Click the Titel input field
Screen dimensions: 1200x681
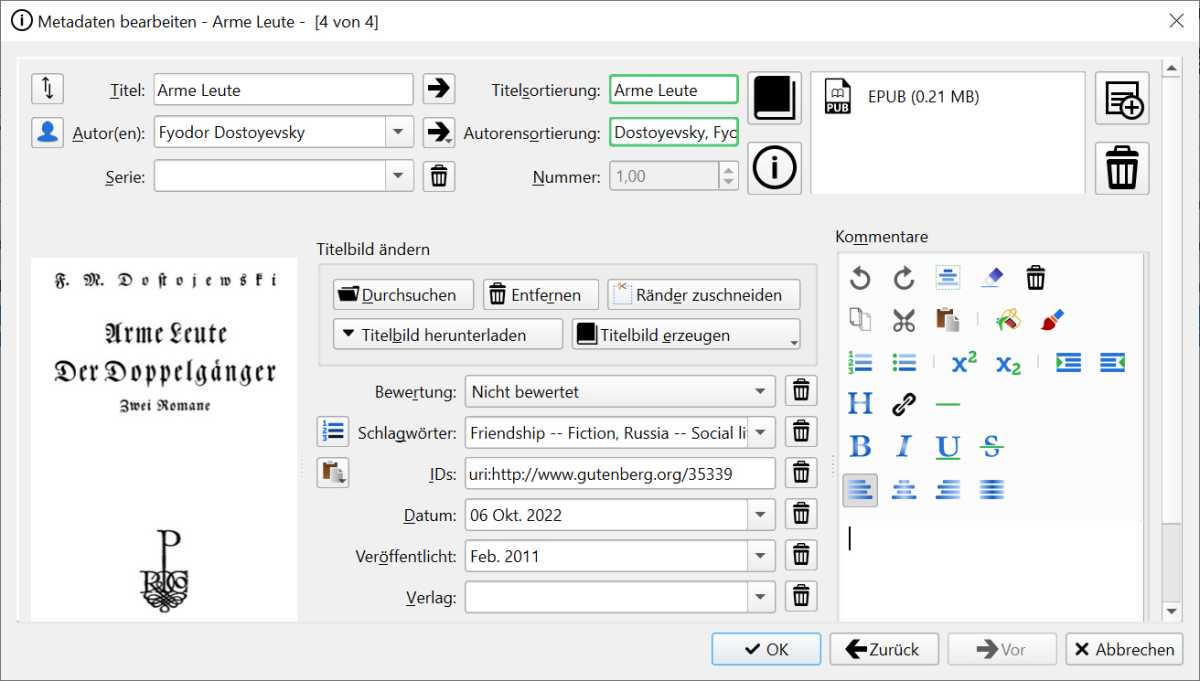coord(283,90)
